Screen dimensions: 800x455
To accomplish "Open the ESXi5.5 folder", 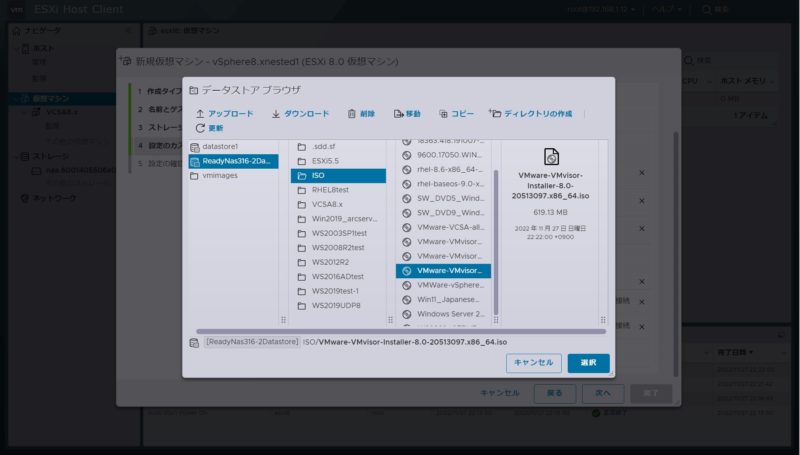I will click(x=338, y=161).
